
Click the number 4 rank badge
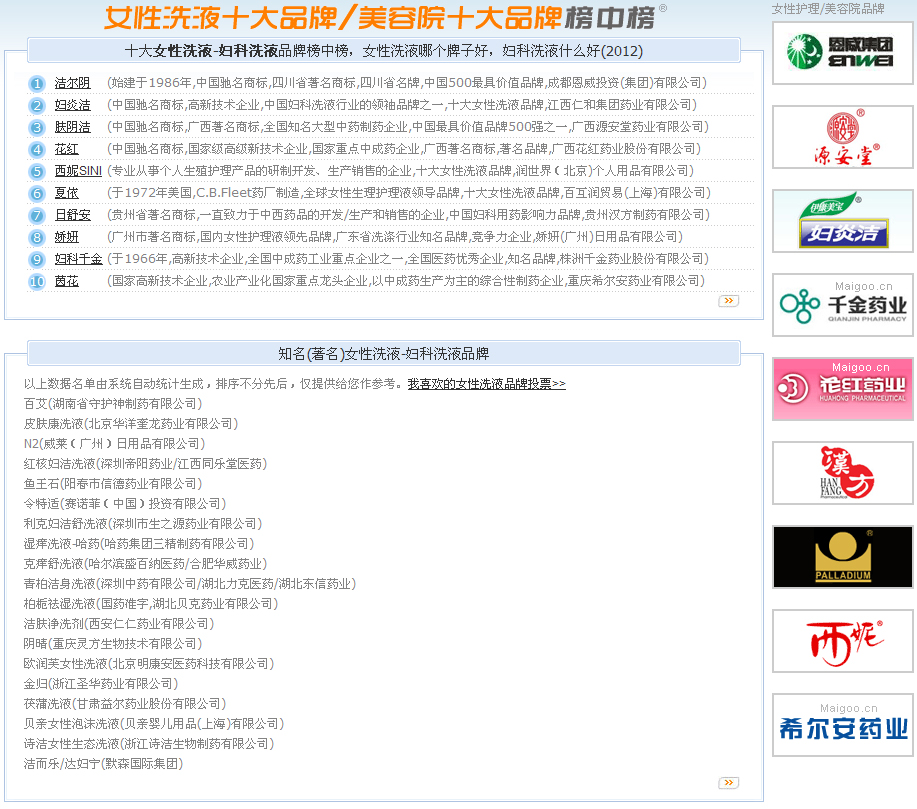(x=37, y=150)
